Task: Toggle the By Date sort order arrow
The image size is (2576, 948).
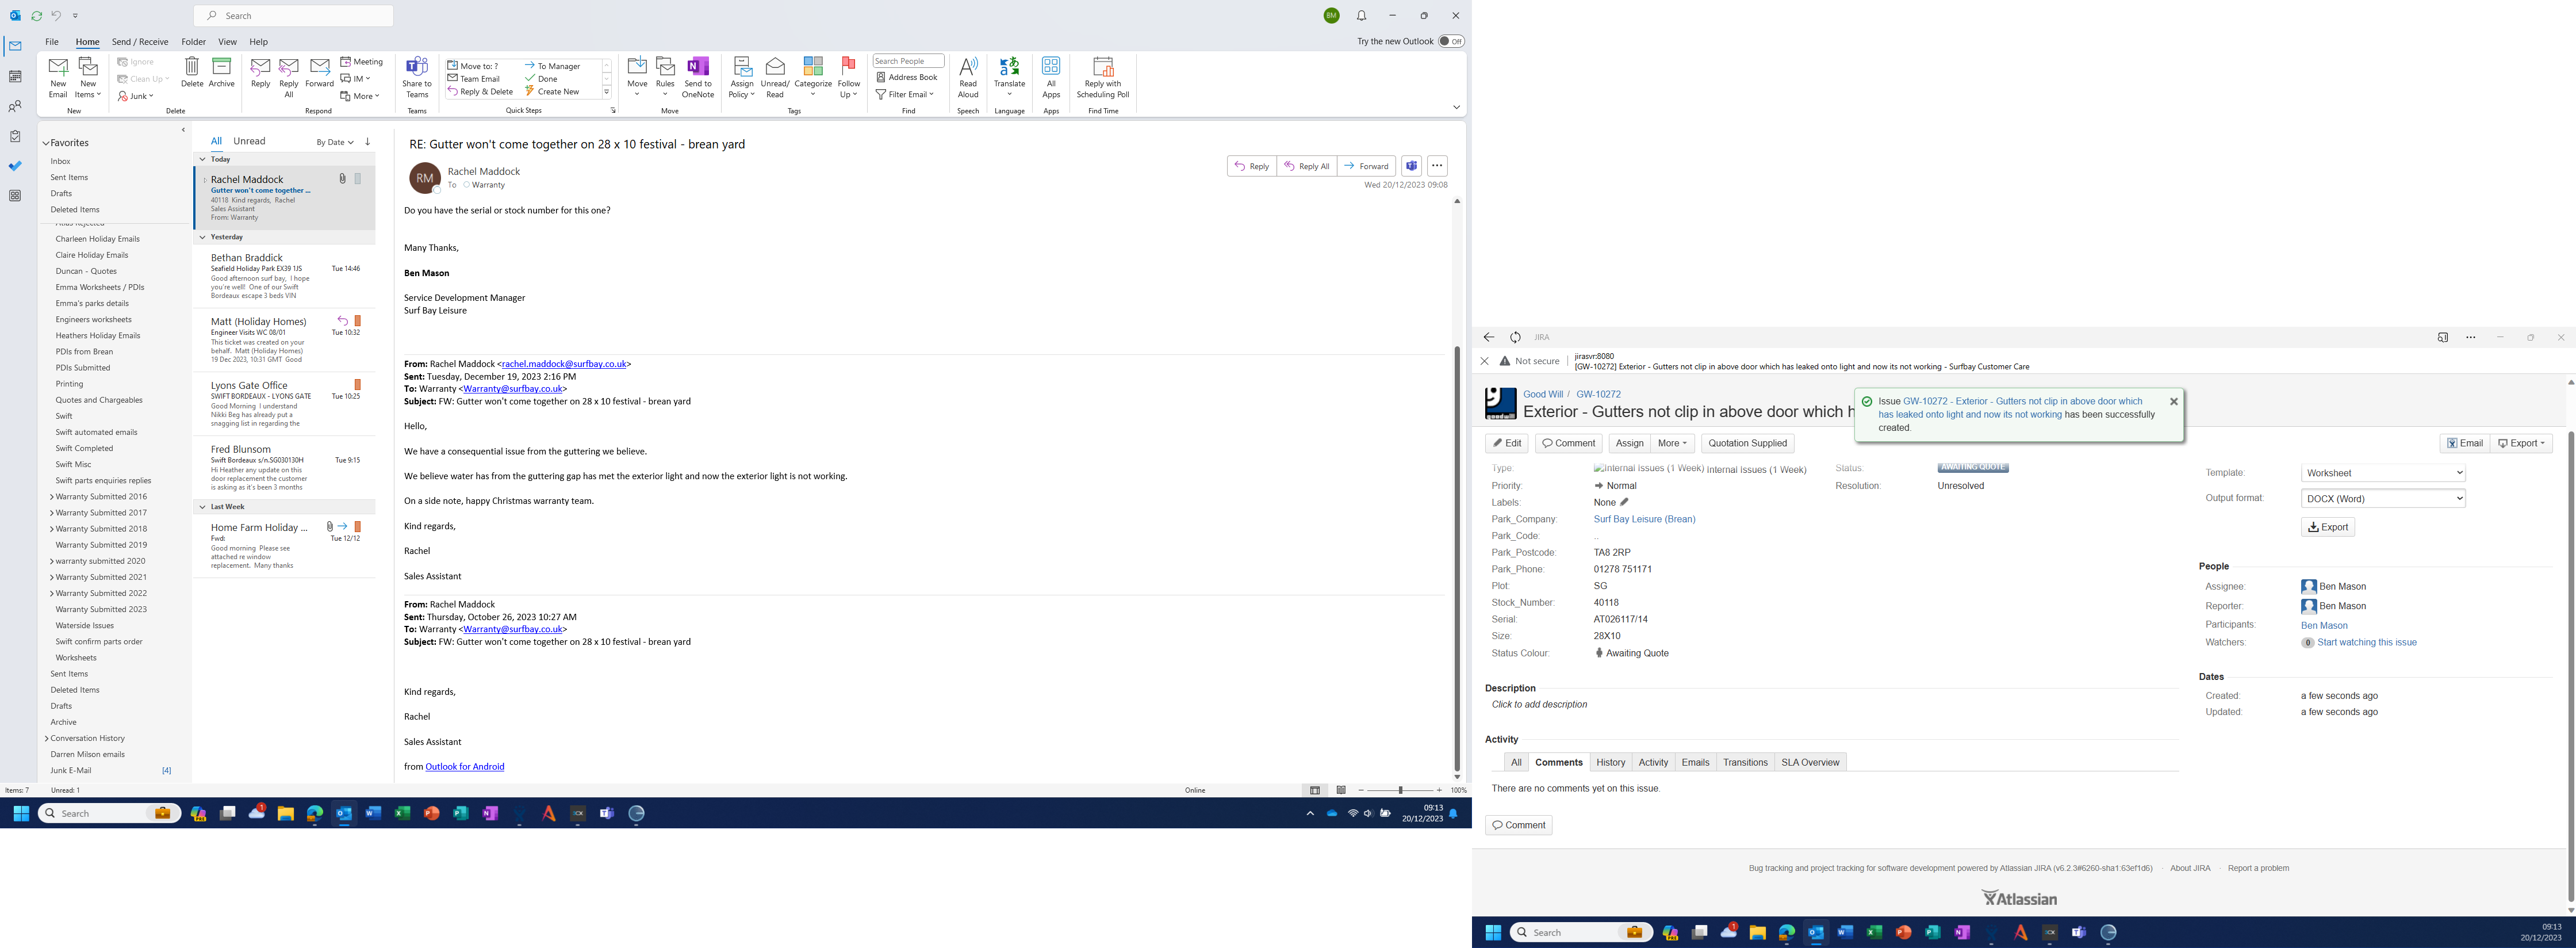Action: point(368,142)
